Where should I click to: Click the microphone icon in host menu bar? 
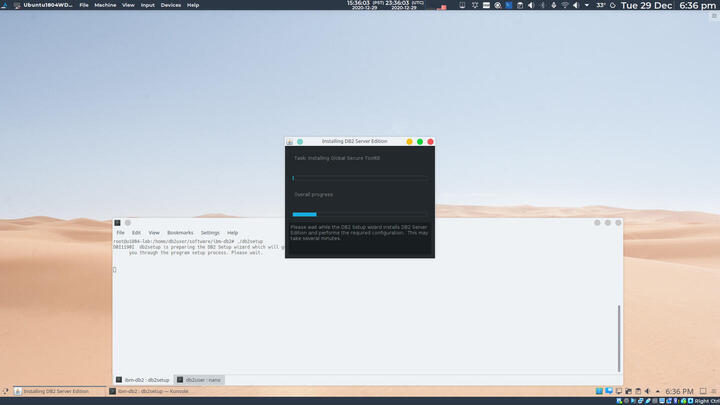(554, 5)
